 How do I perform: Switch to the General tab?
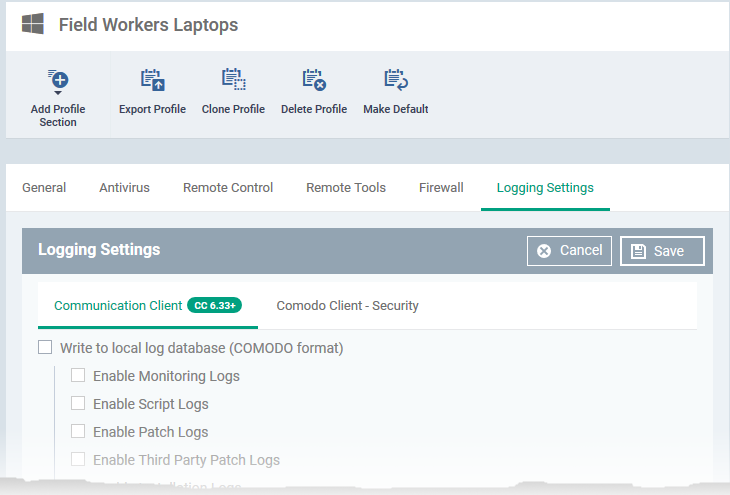44,188
